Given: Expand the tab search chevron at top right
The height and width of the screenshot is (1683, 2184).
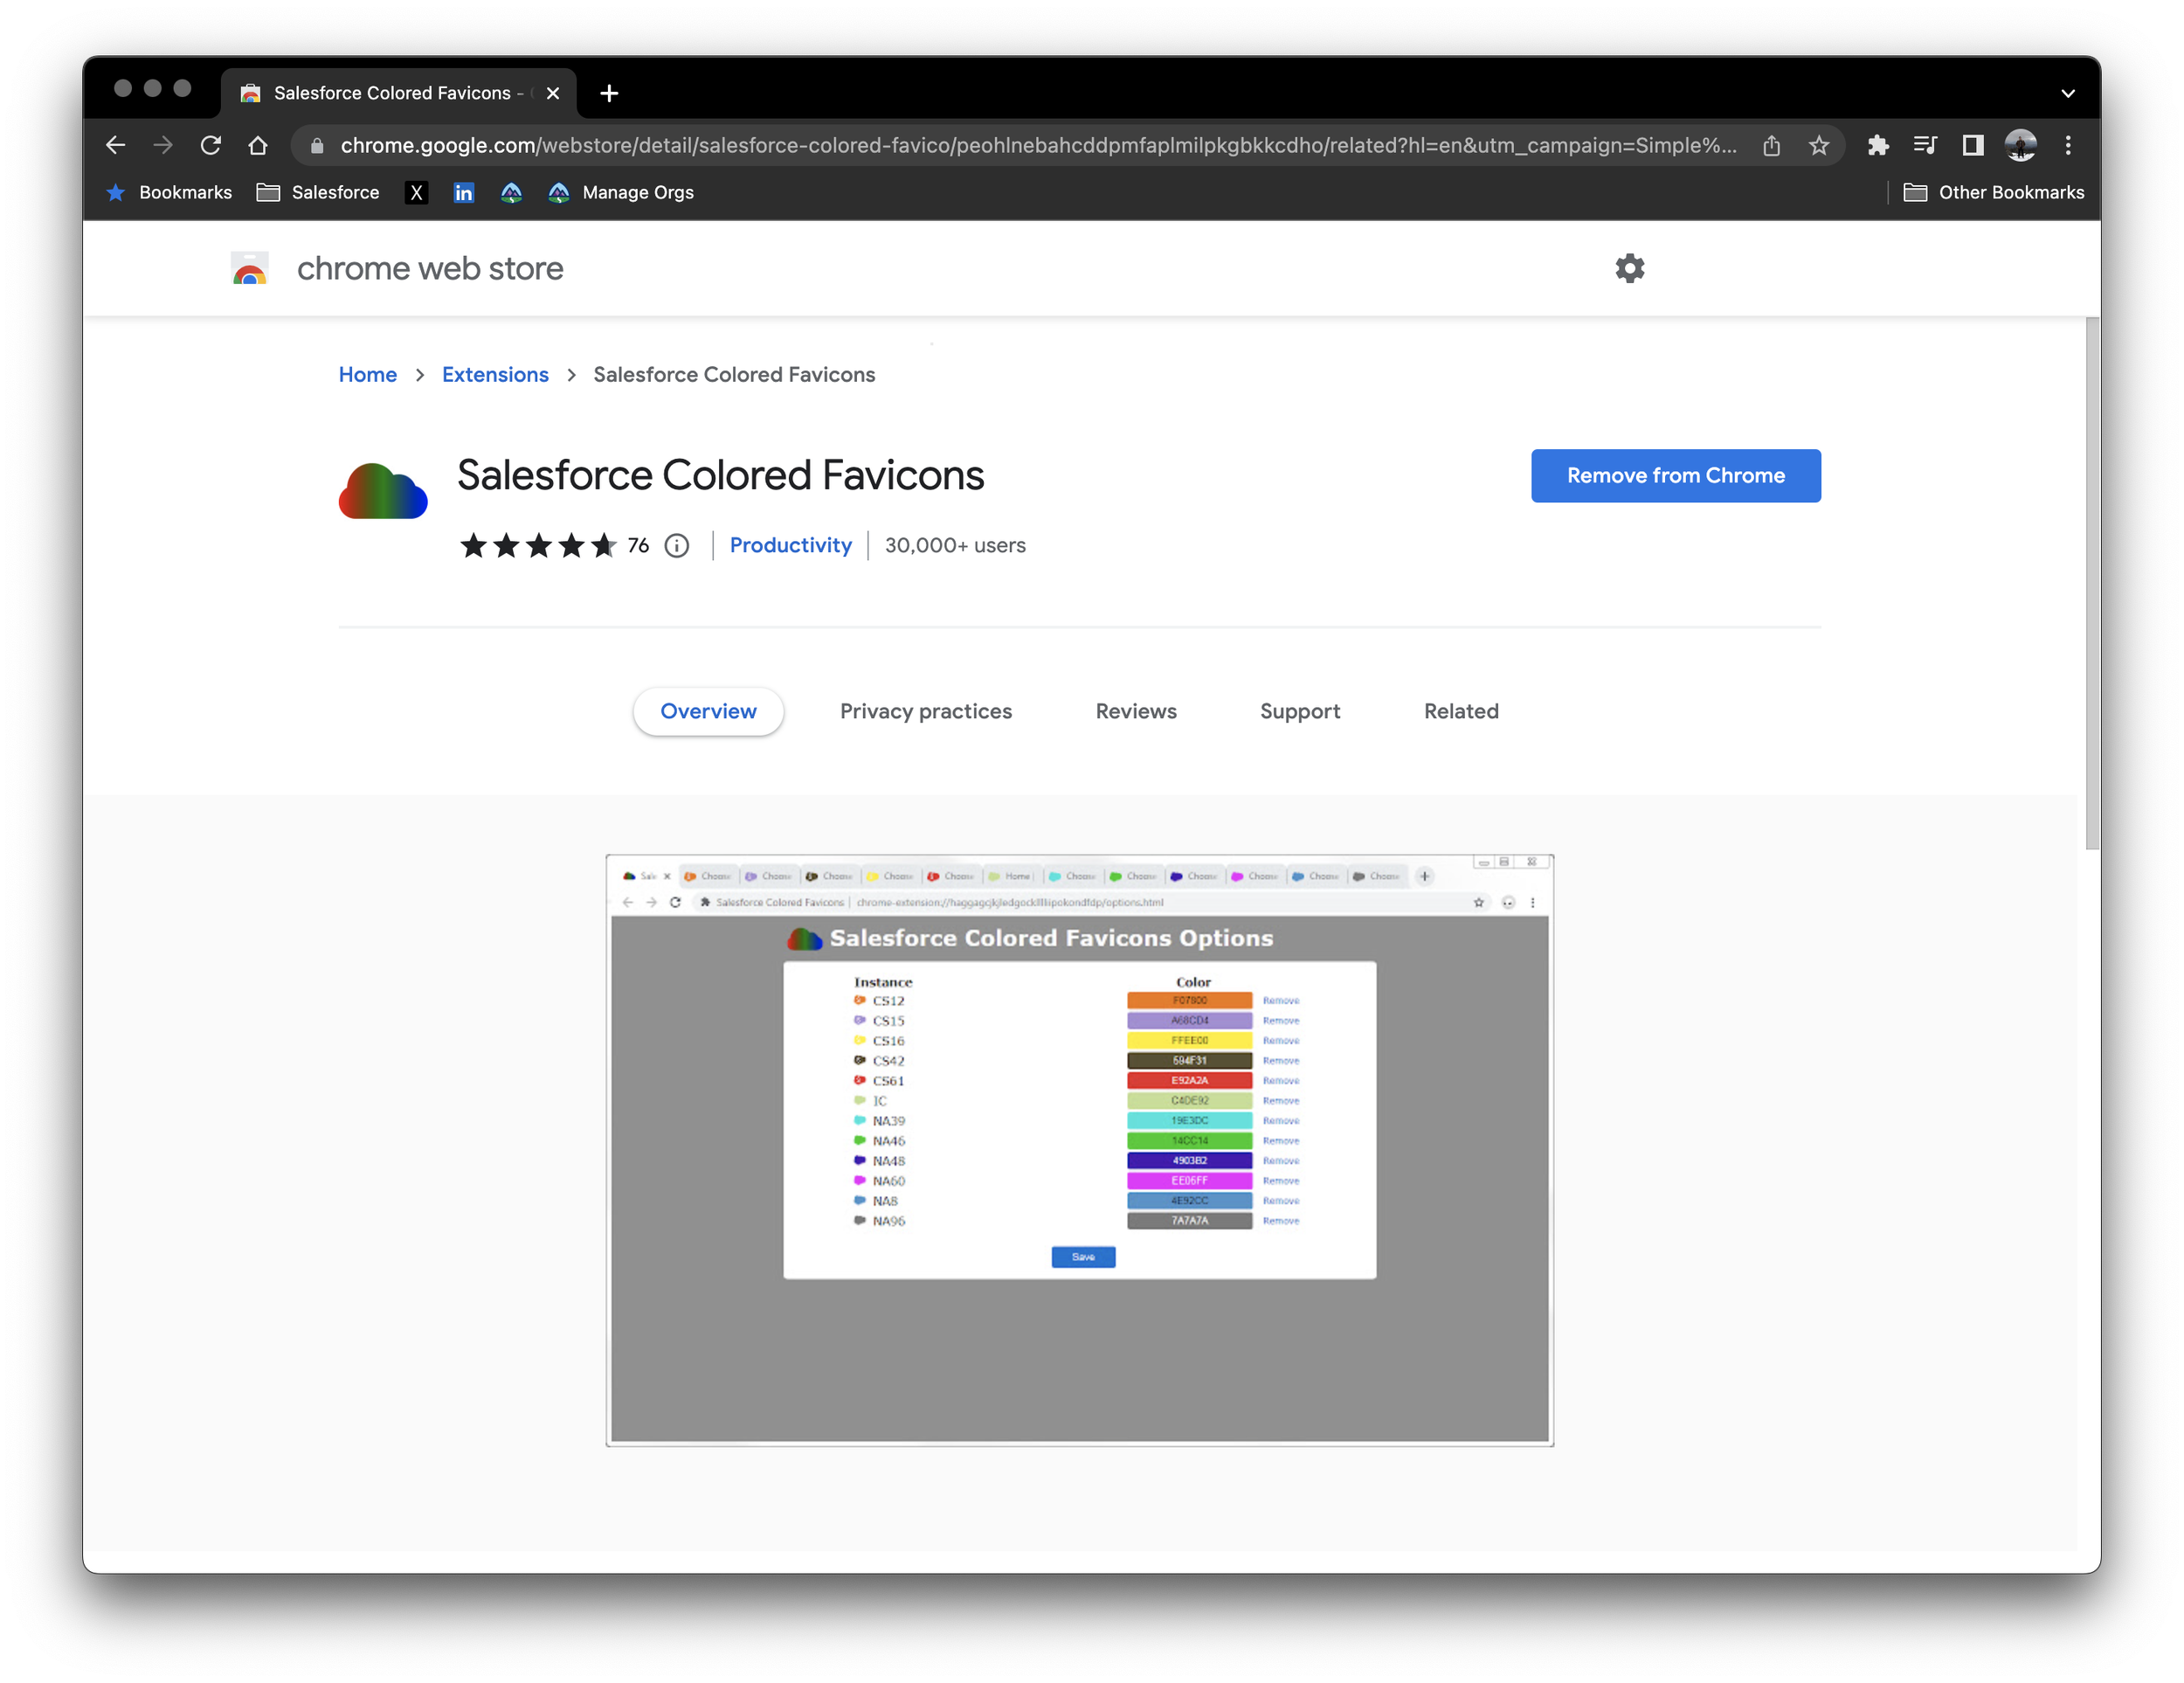Looking at the screenshot, I should [x=2069, y=93].
